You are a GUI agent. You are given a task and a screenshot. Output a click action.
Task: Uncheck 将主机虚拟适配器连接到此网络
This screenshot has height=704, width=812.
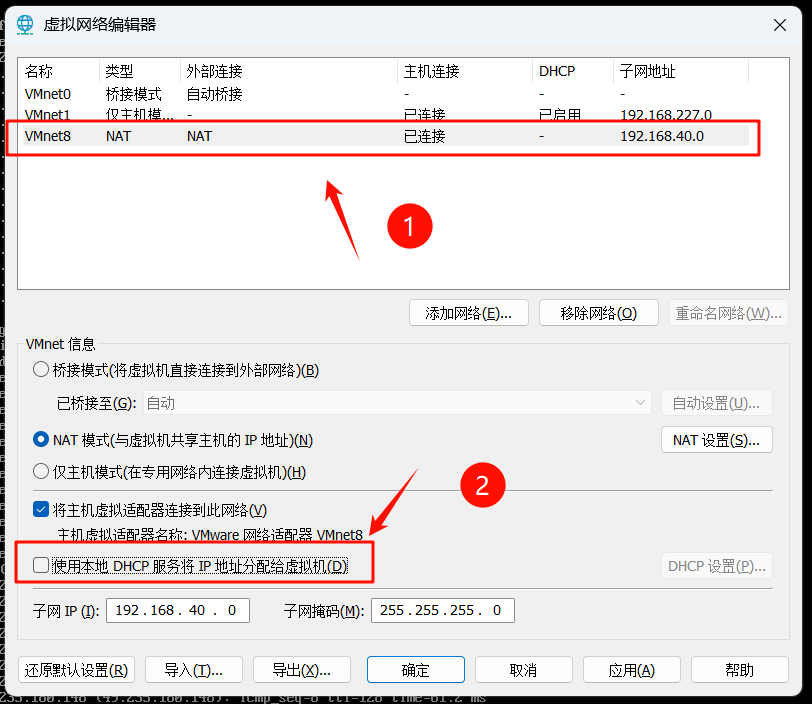click(40, 509)
